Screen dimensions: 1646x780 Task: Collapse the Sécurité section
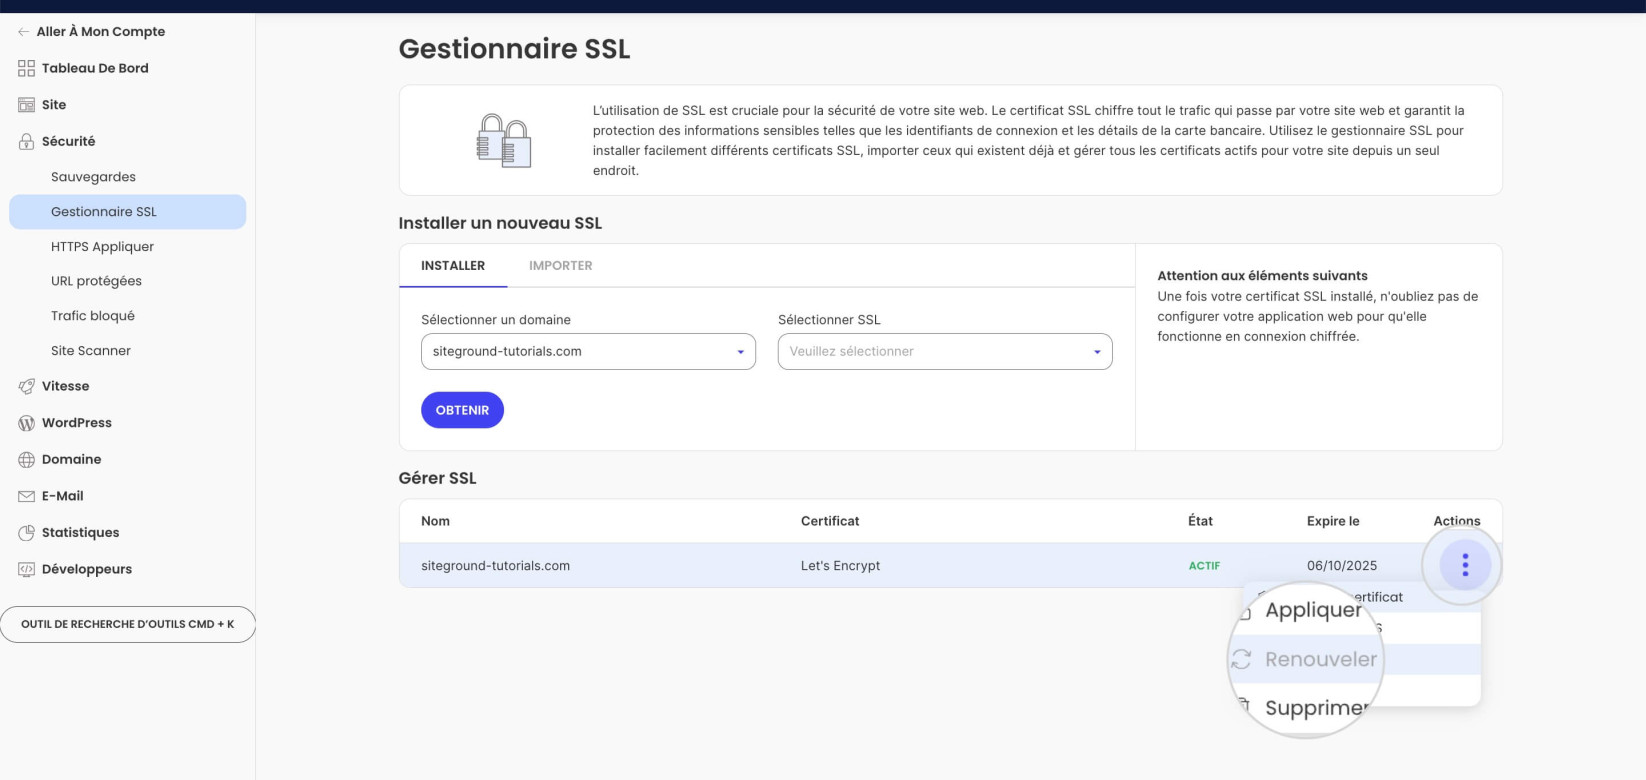pos(68,141)
